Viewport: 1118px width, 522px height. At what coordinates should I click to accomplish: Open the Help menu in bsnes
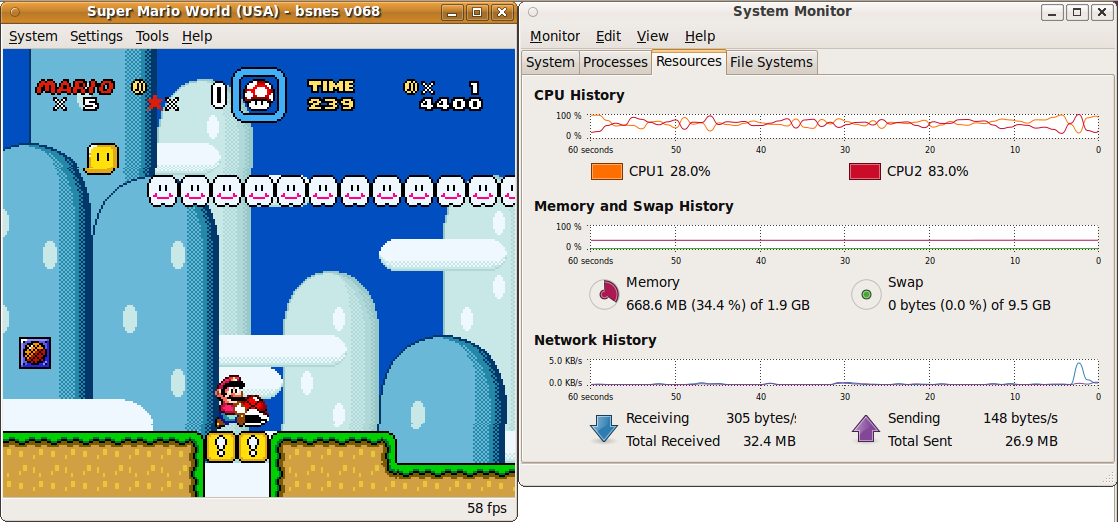click(x=197, y=36)
